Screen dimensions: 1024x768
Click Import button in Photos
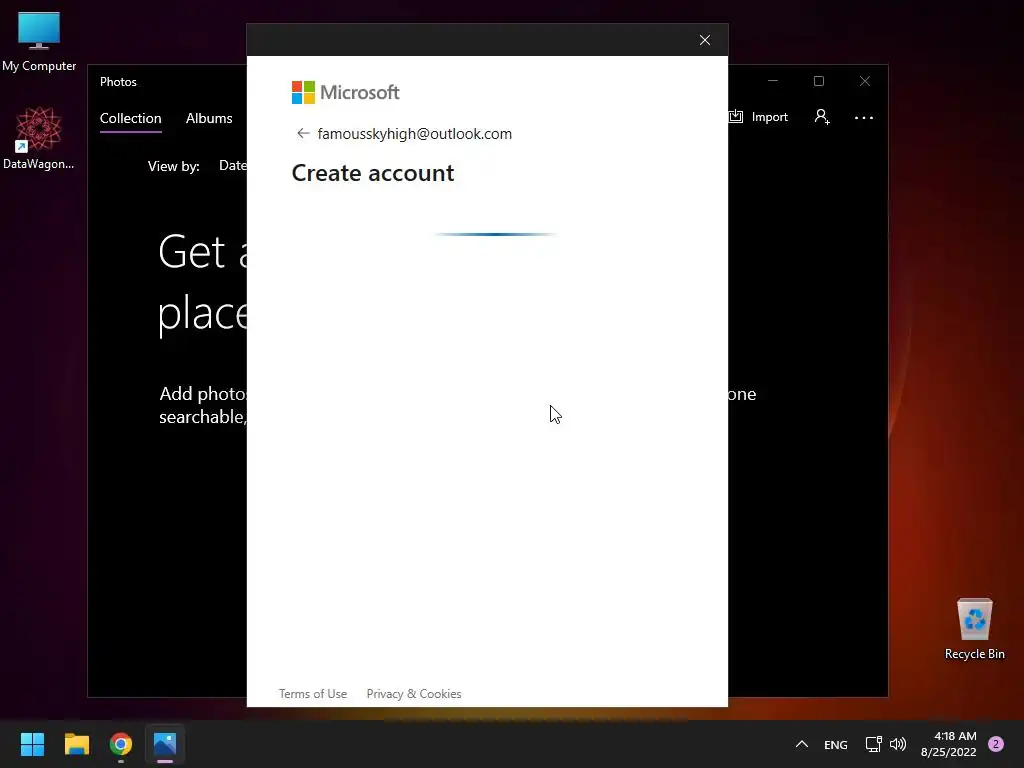758,117
